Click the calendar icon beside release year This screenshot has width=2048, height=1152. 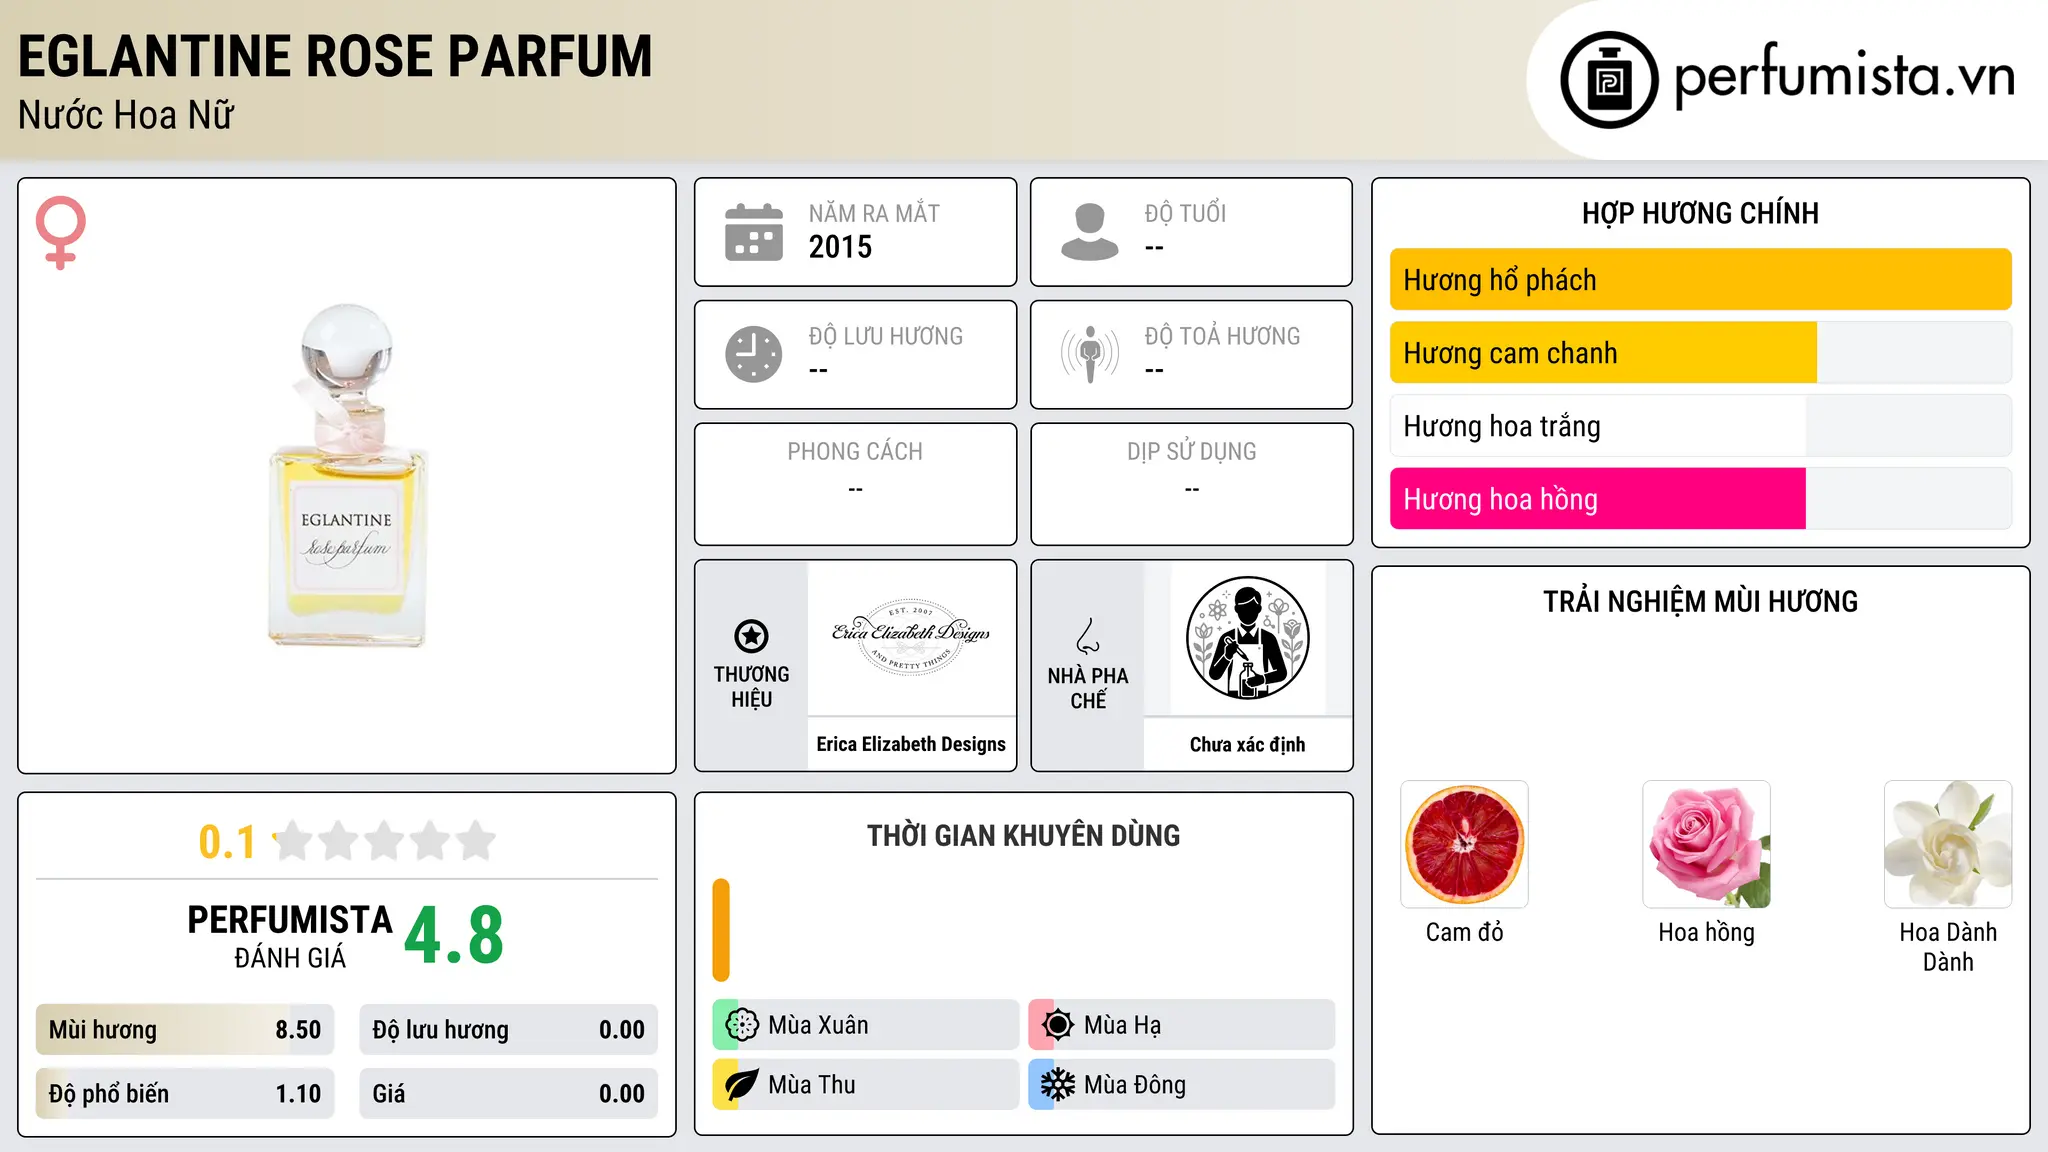(x=754, y=232)
